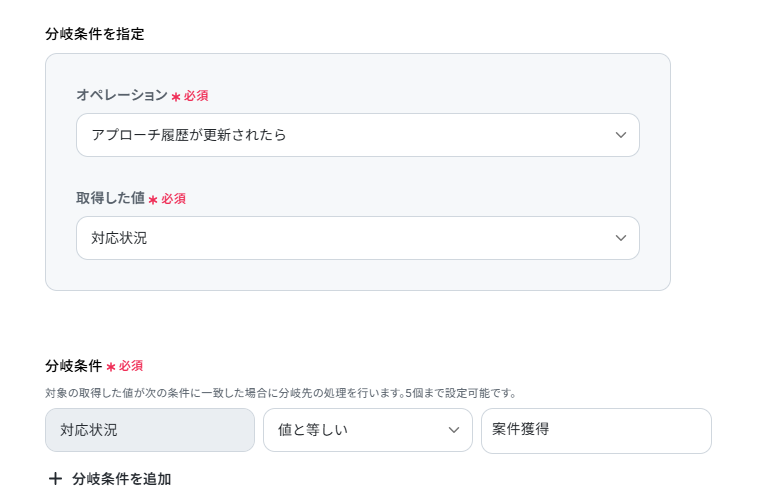
Task: Click the 分岐条件を指定 section heading
Action: (x=95, y=34)
